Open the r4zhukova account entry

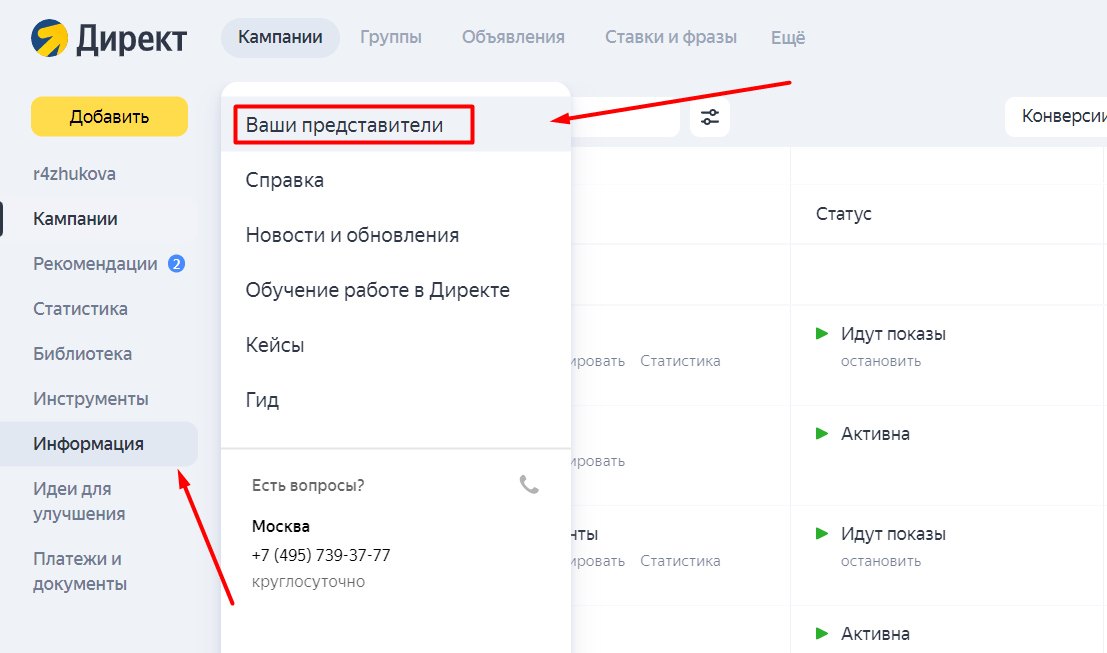click(x=74, y=174)
